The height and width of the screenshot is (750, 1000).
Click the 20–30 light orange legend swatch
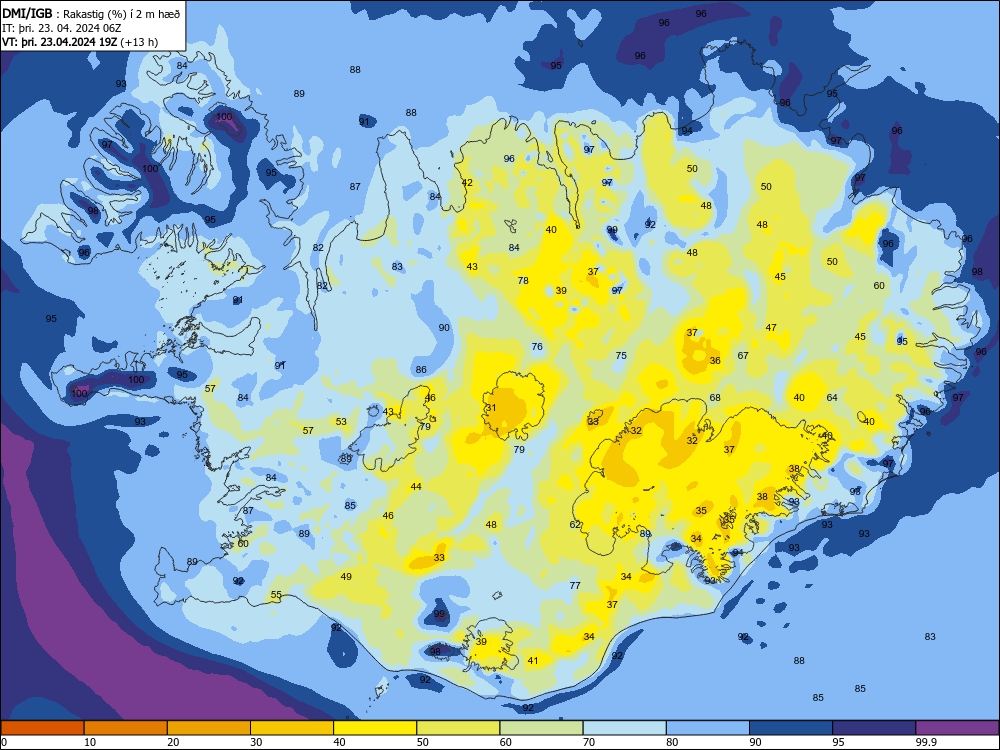tap(209, 728)
